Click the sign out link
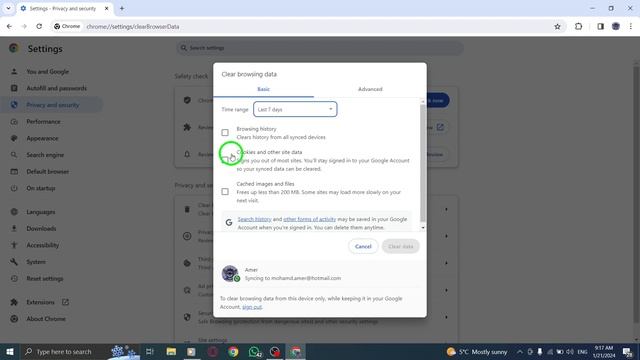 click(252, 307)
